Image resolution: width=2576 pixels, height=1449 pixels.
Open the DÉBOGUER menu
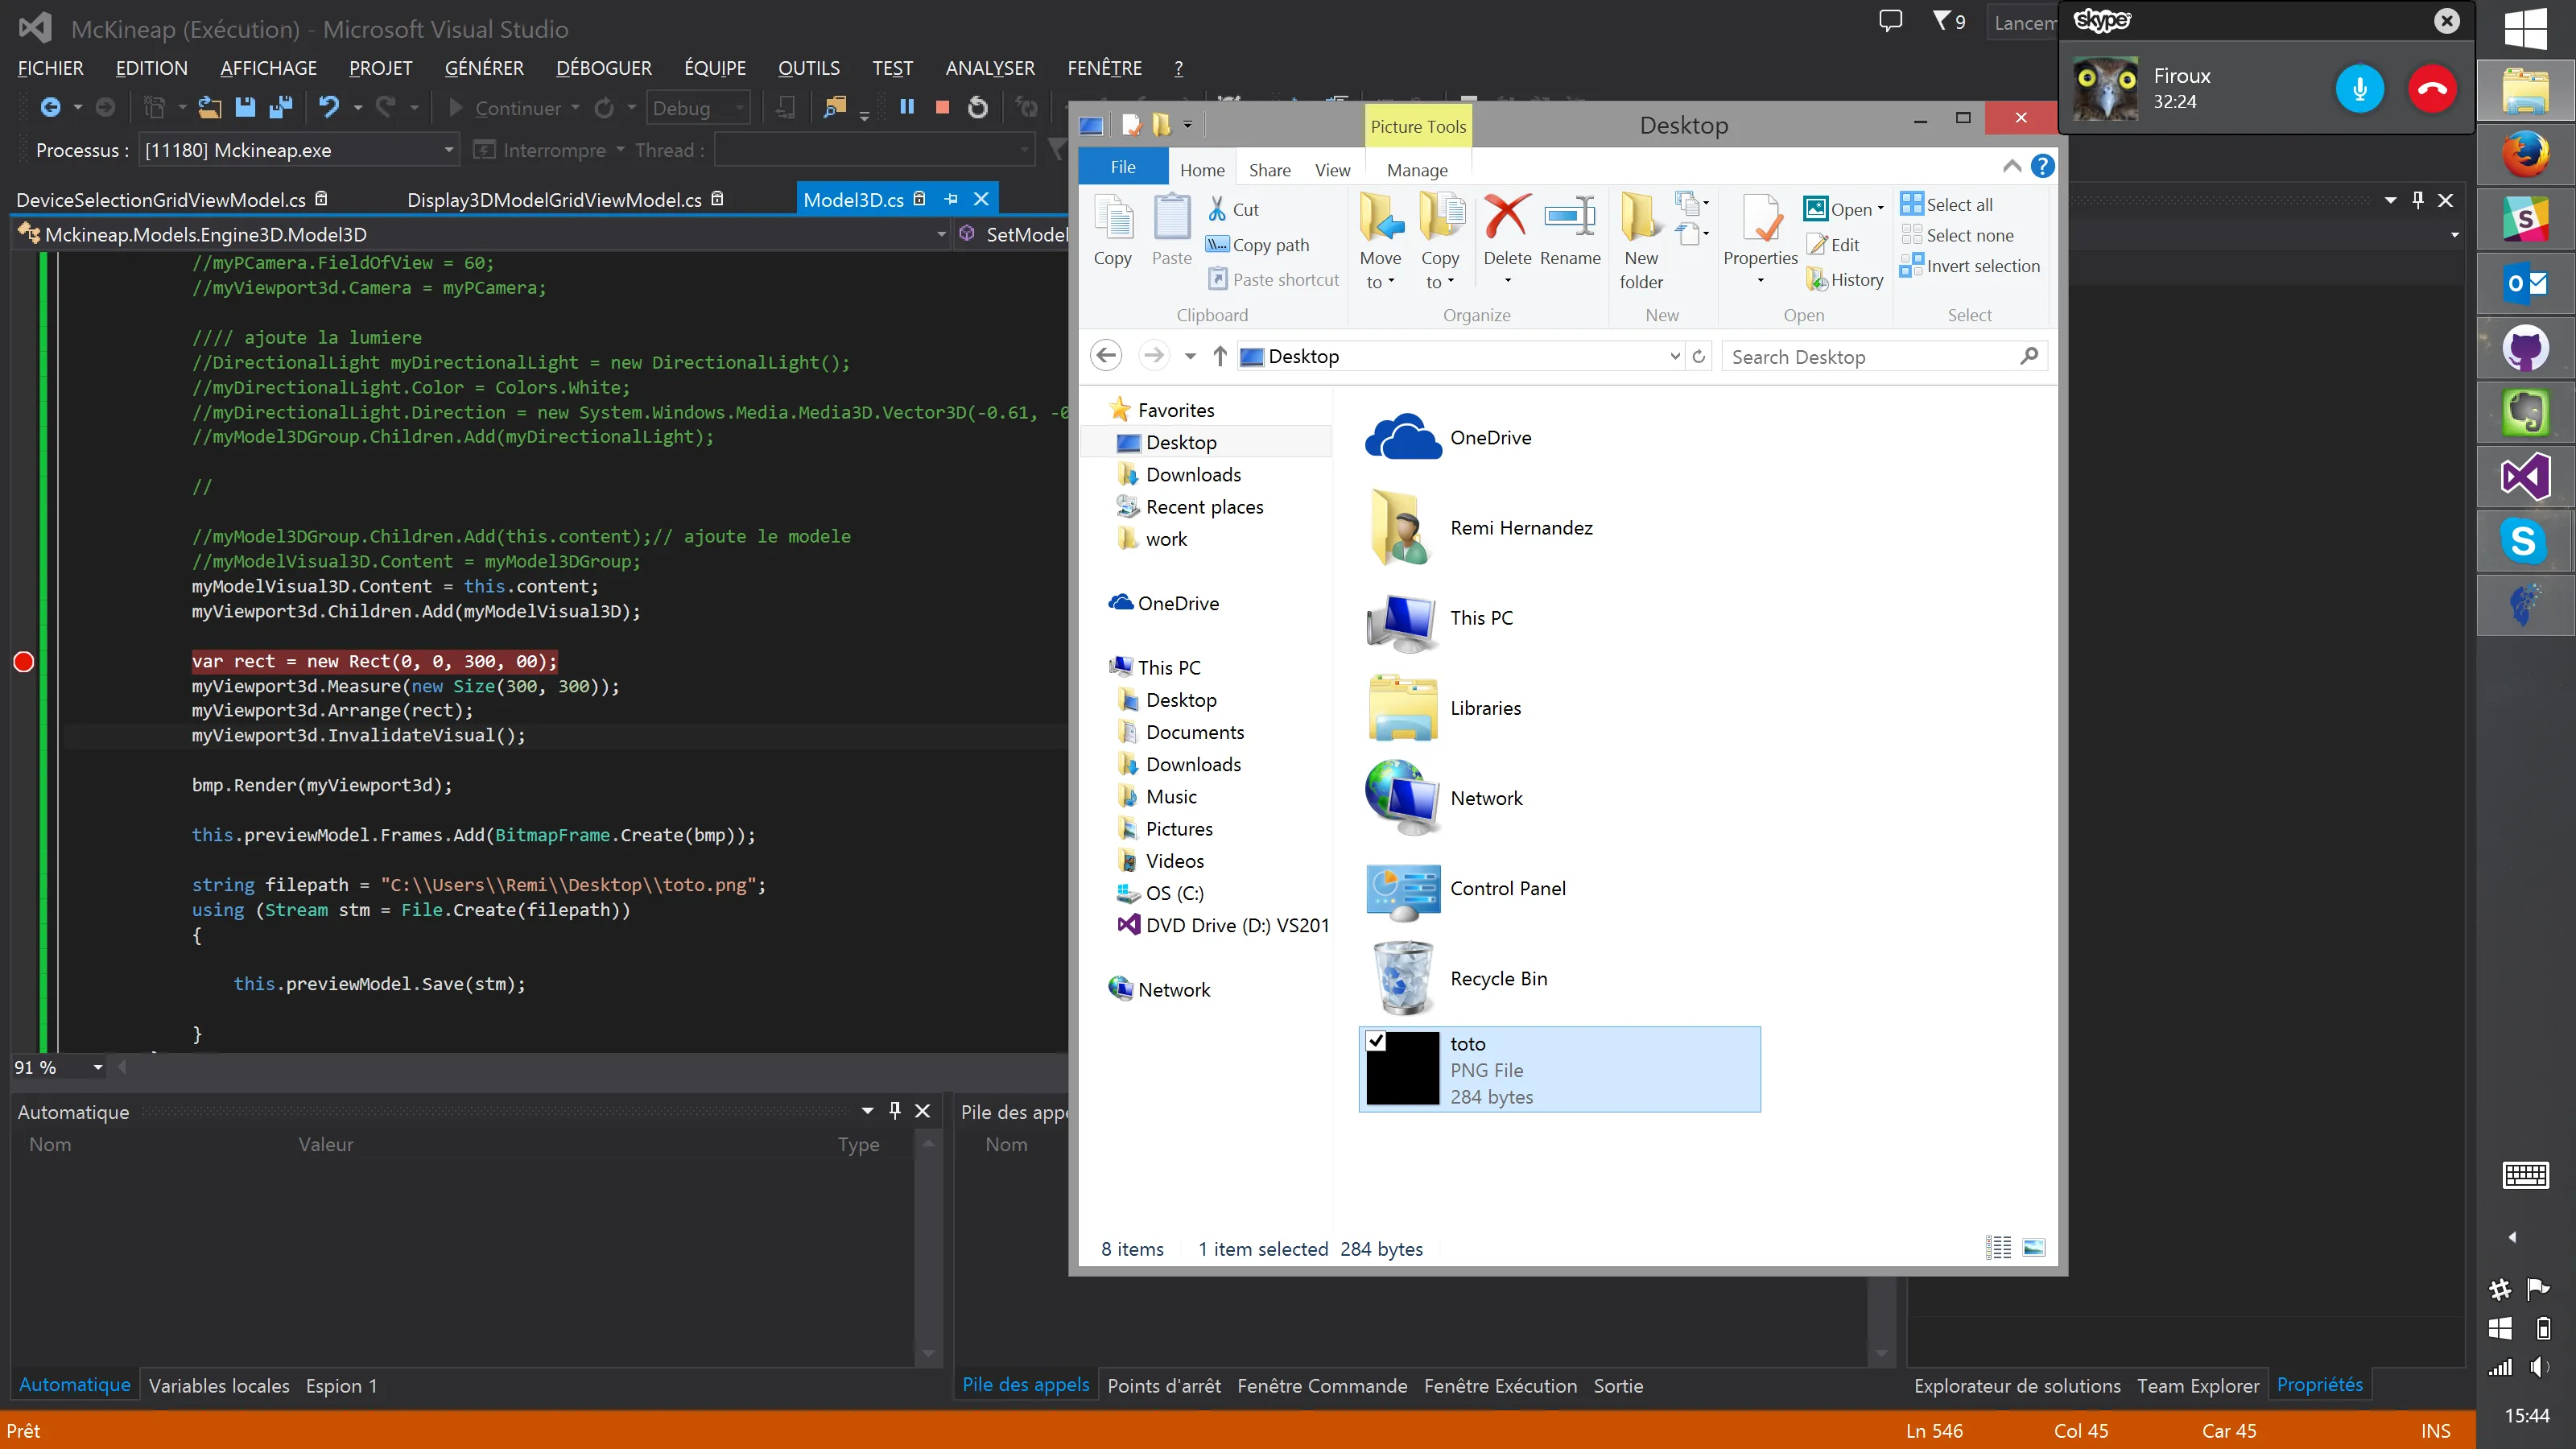[603, 68]
